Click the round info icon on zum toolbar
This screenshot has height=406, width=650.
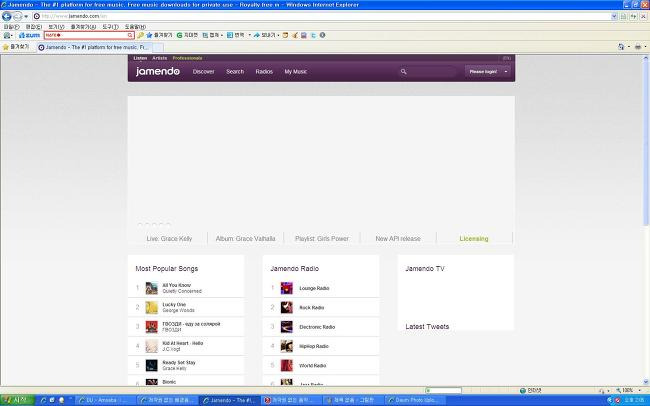[322, 35]
